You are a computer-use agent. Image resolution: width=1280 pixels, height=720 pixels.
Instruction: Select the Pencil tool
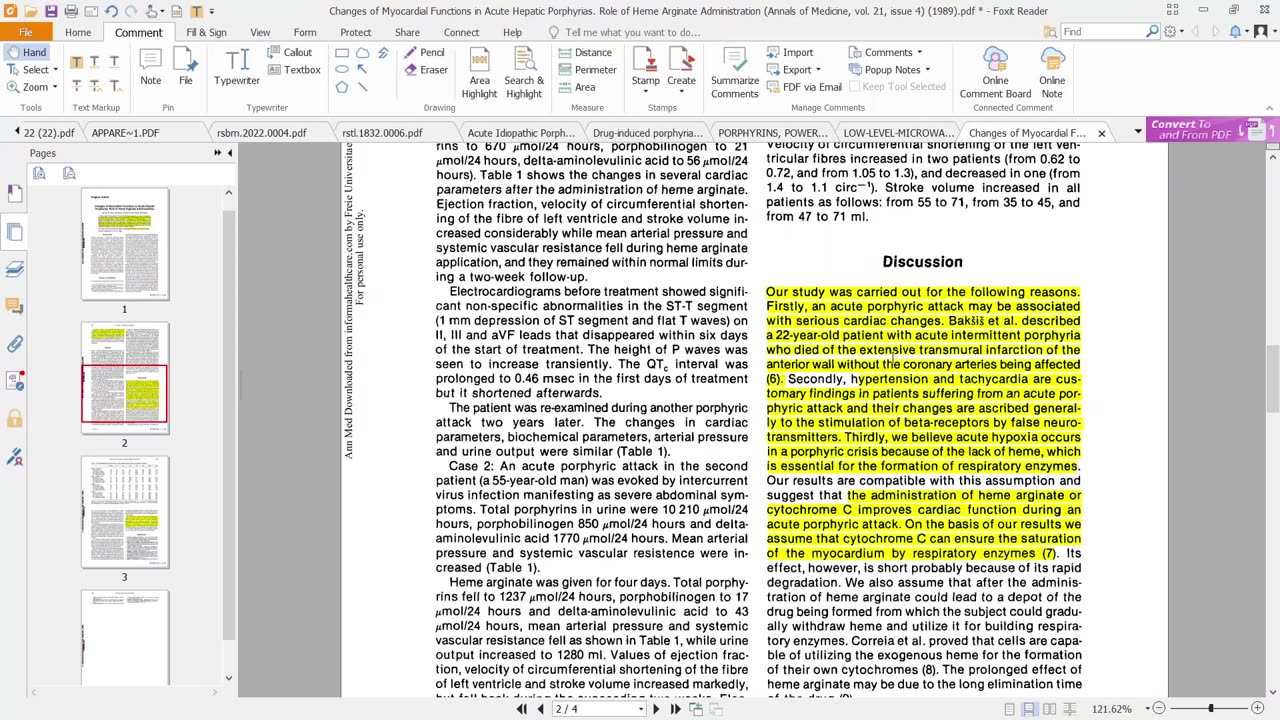click(424, 52)
